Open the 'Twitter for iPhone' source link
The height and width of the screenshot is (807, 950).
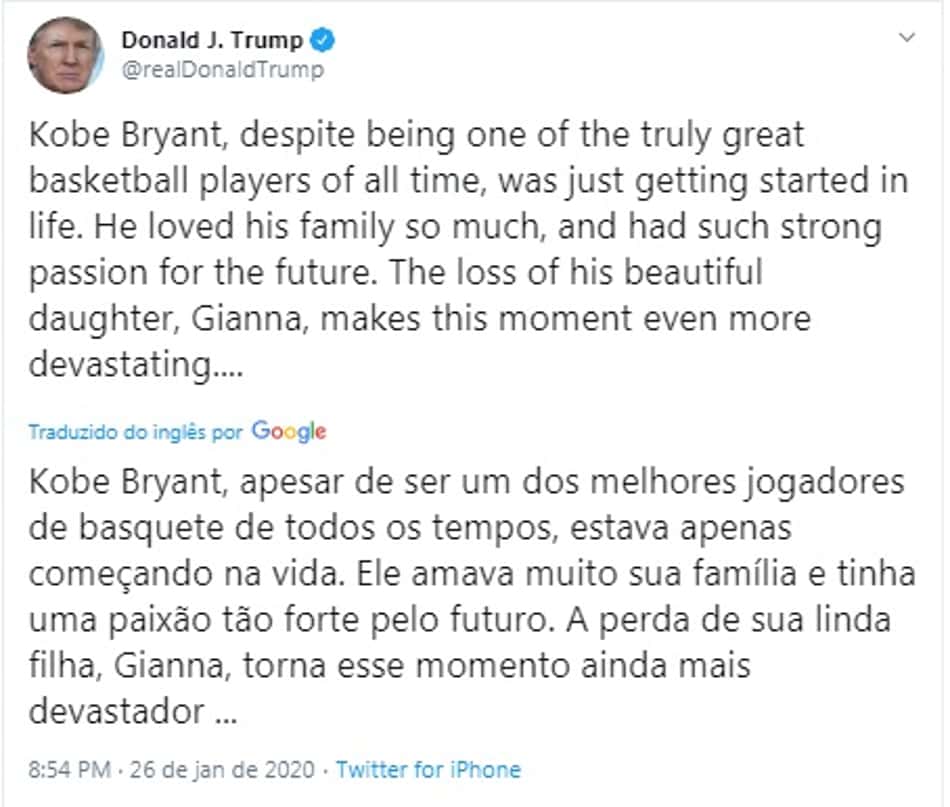[x=428, y=769]
